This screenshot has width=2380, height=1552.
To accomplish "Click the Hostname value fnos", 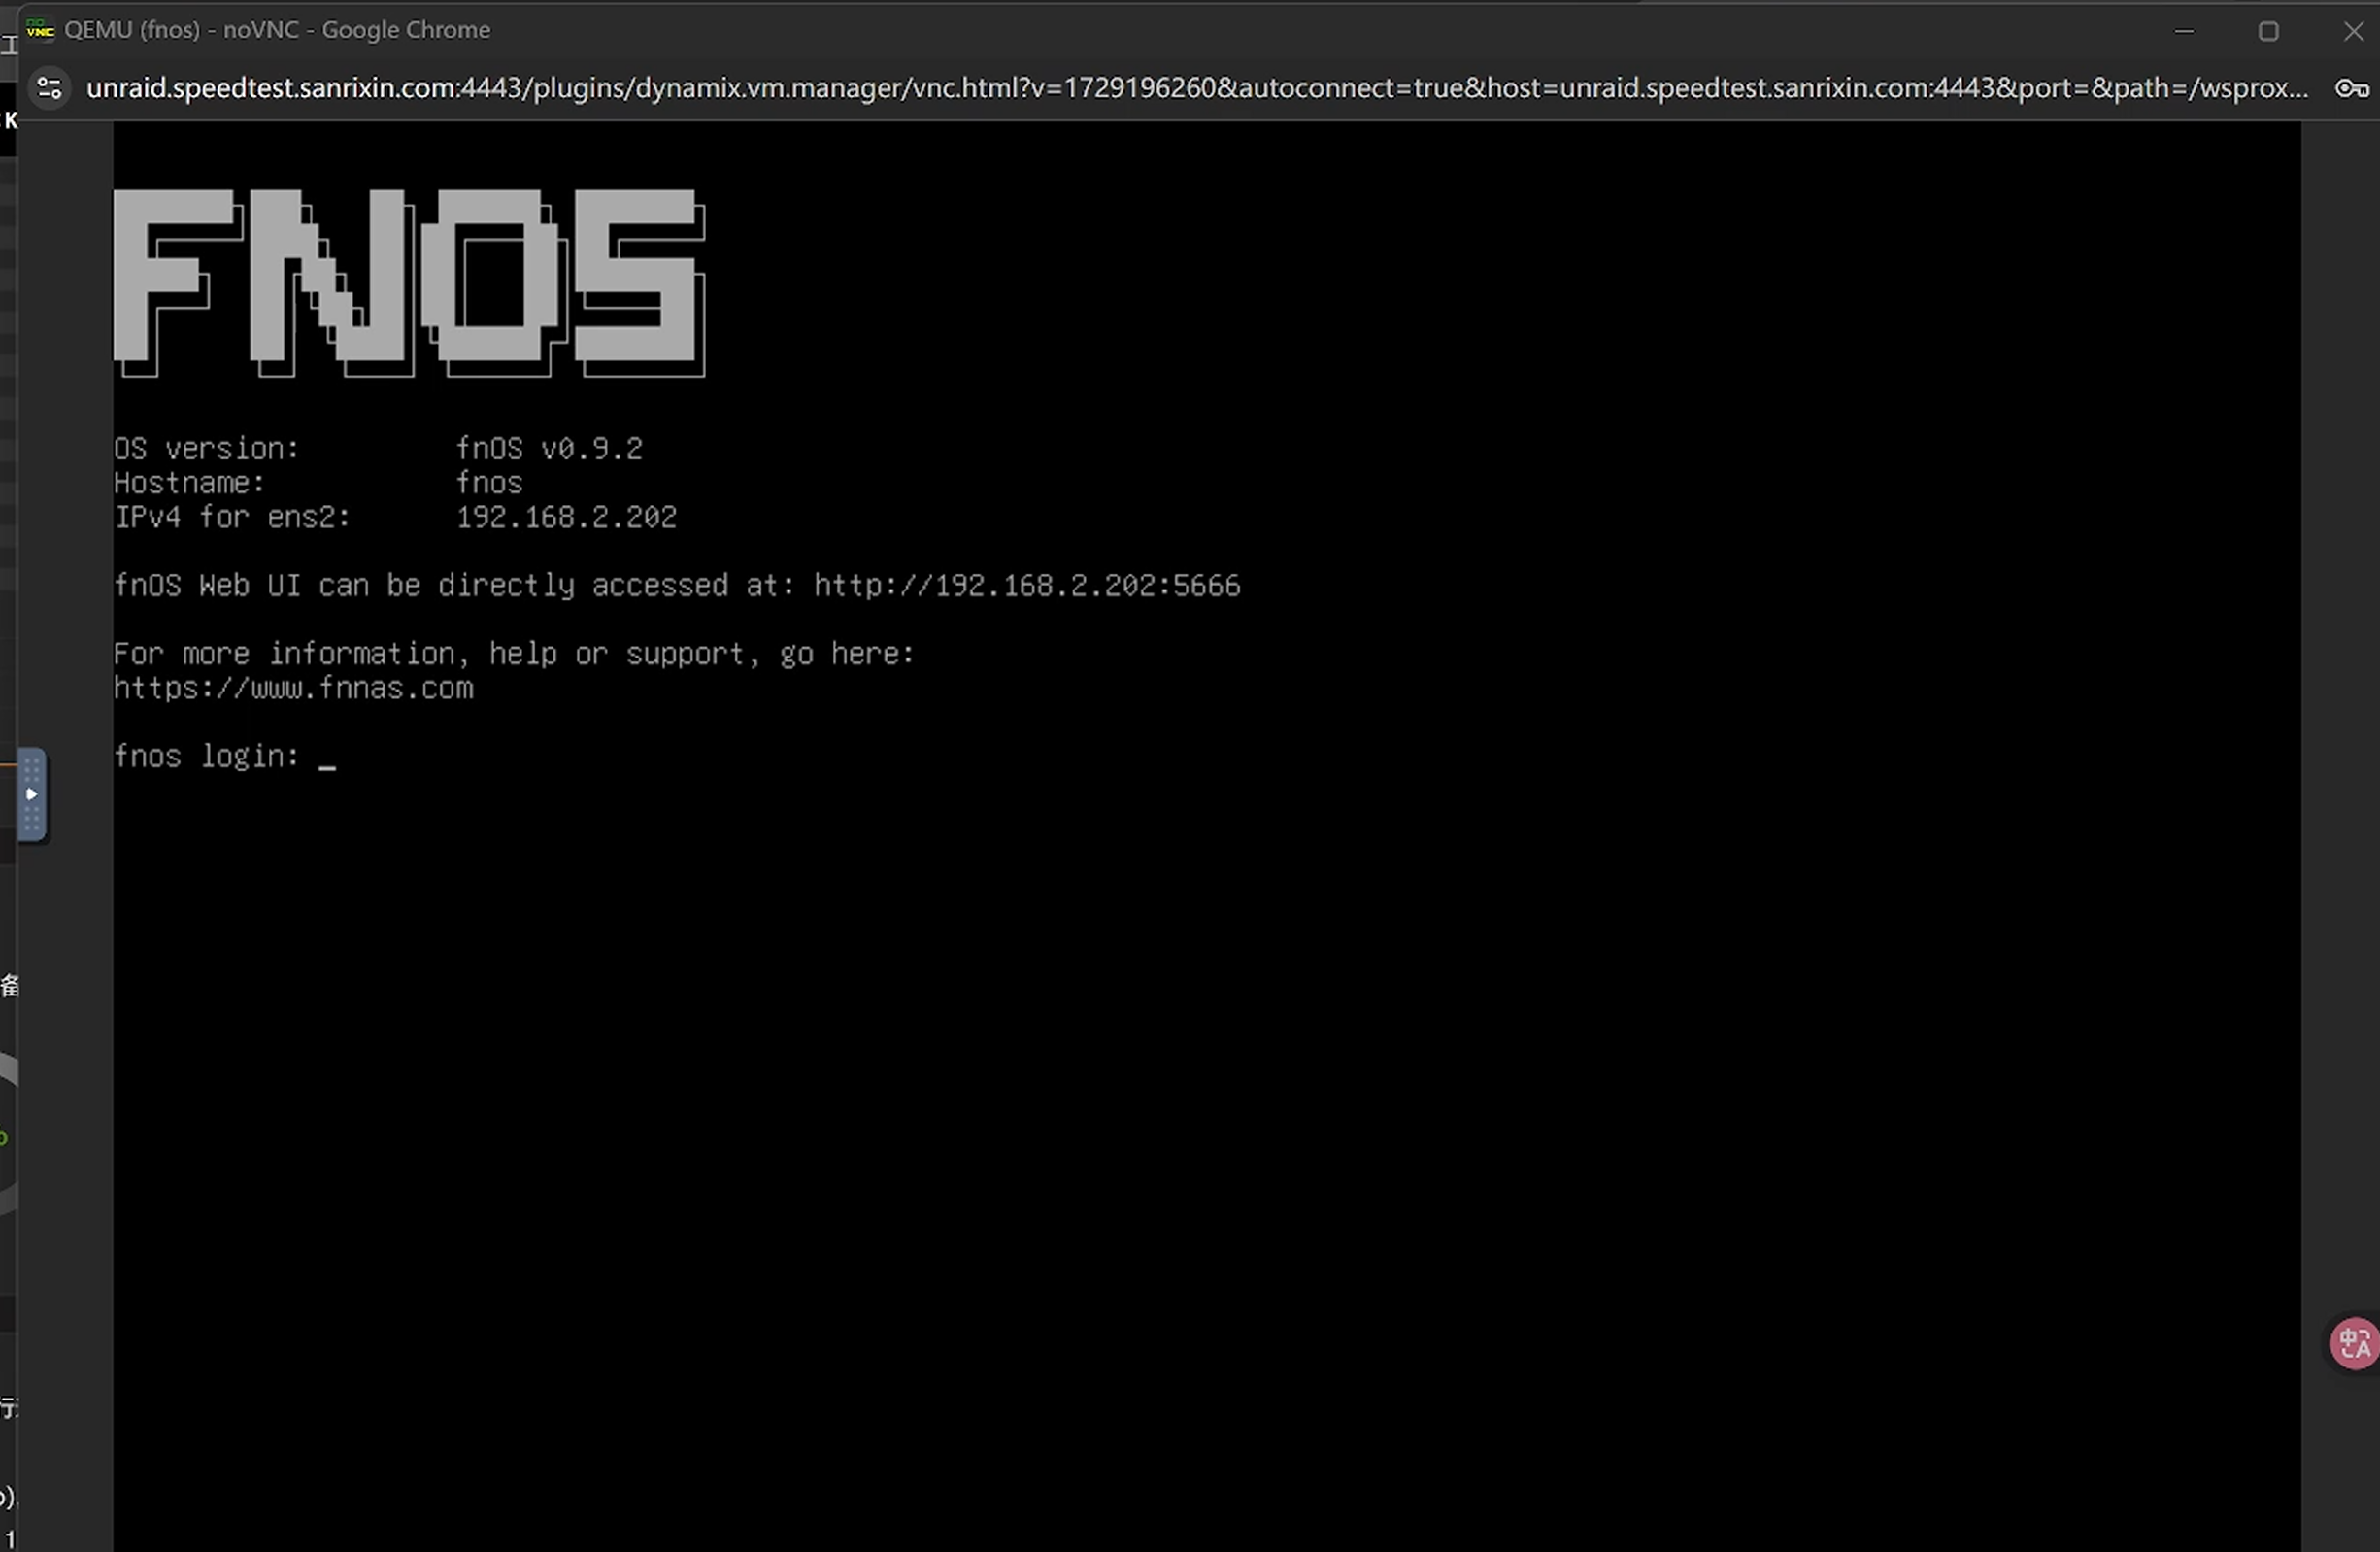I will click(489, 483).
